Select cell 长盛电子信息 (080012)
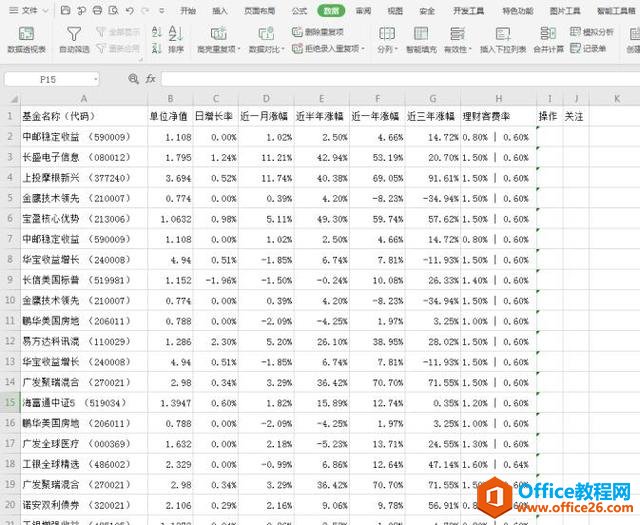 [x=84, y=157]
